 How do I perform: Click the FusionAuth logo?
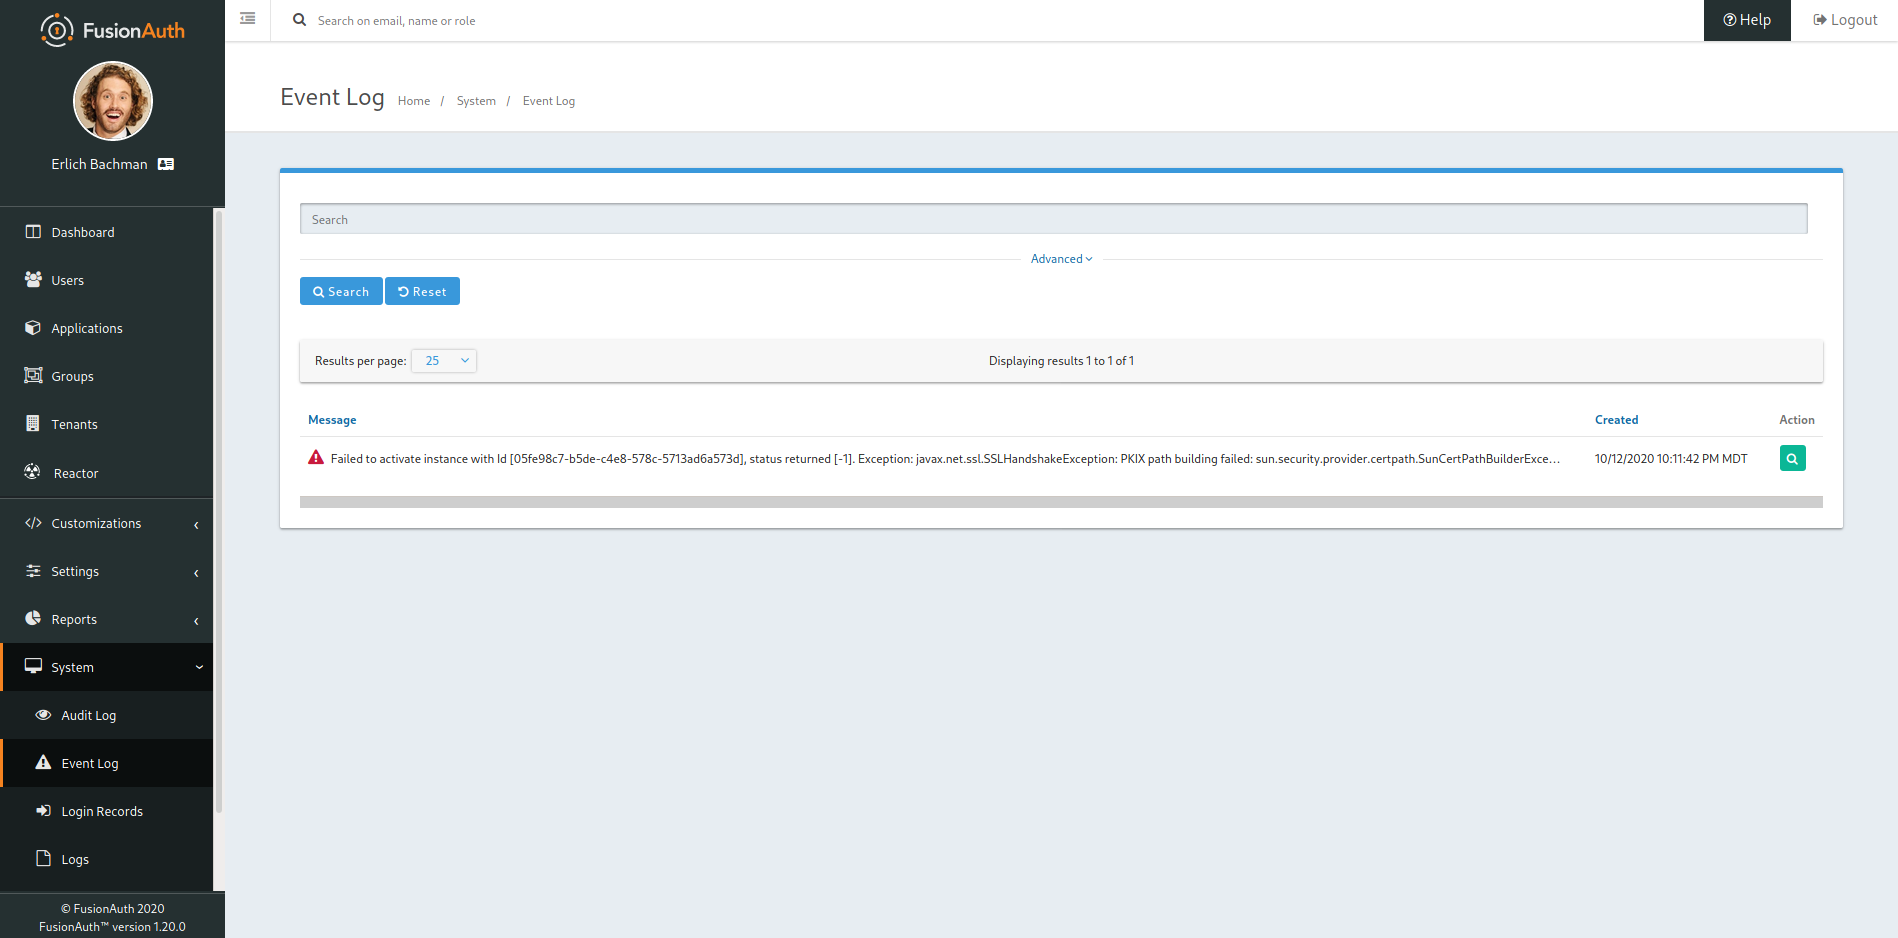111,29
